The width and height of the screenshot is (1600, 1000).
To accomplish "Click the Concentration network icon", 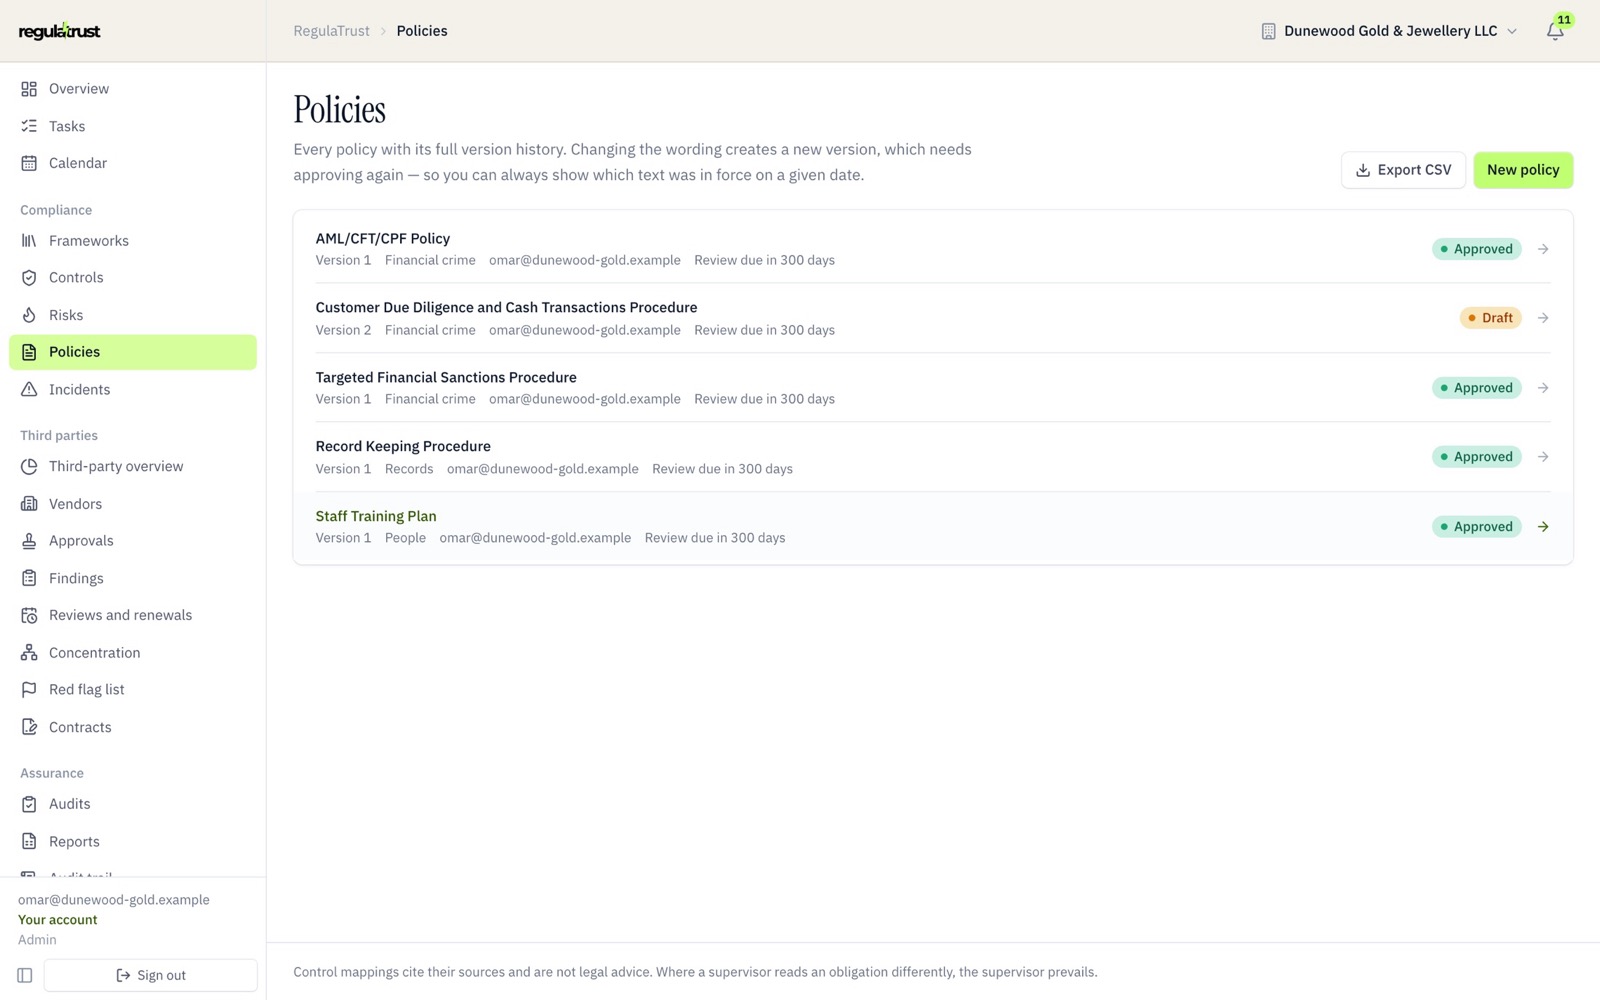I will [29, 653].
